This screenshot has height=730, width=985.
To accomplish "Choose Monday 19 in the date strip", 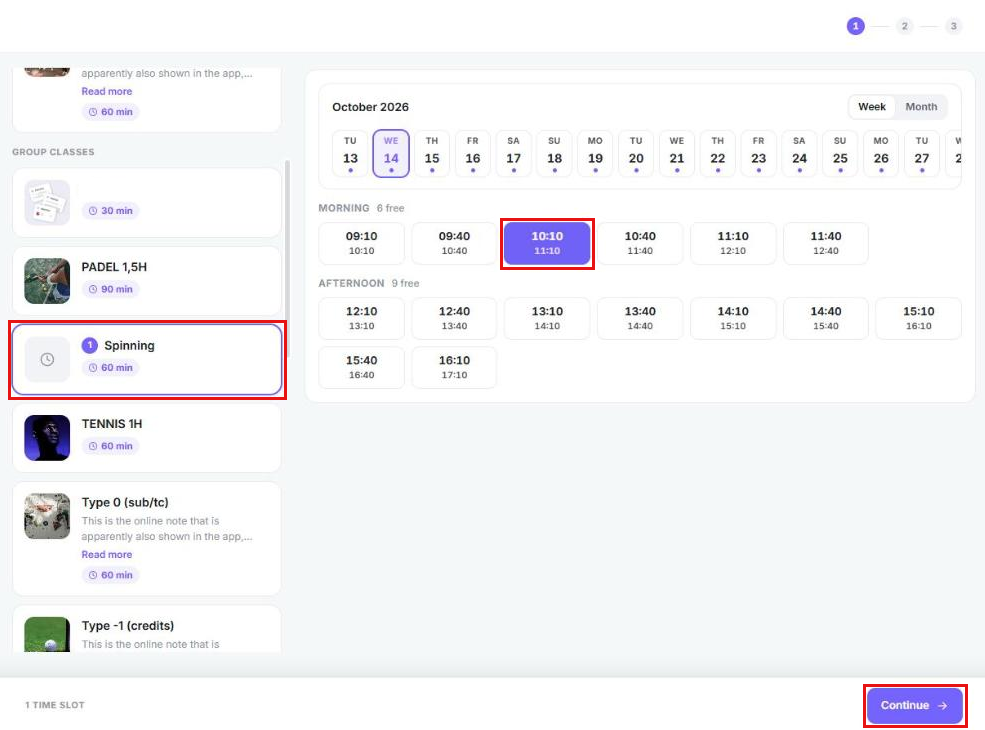I will coord(595,153).
